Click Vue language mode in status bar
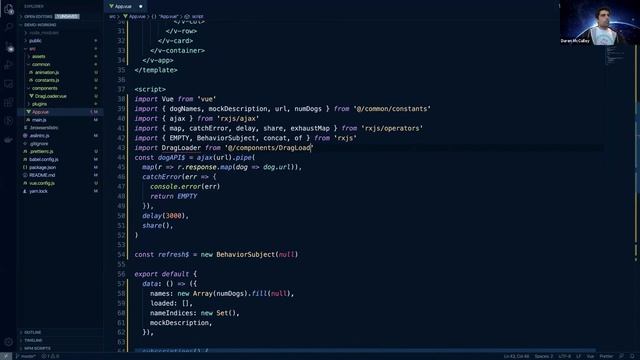Viewport: 640px width, 360px height. (590, 356)
